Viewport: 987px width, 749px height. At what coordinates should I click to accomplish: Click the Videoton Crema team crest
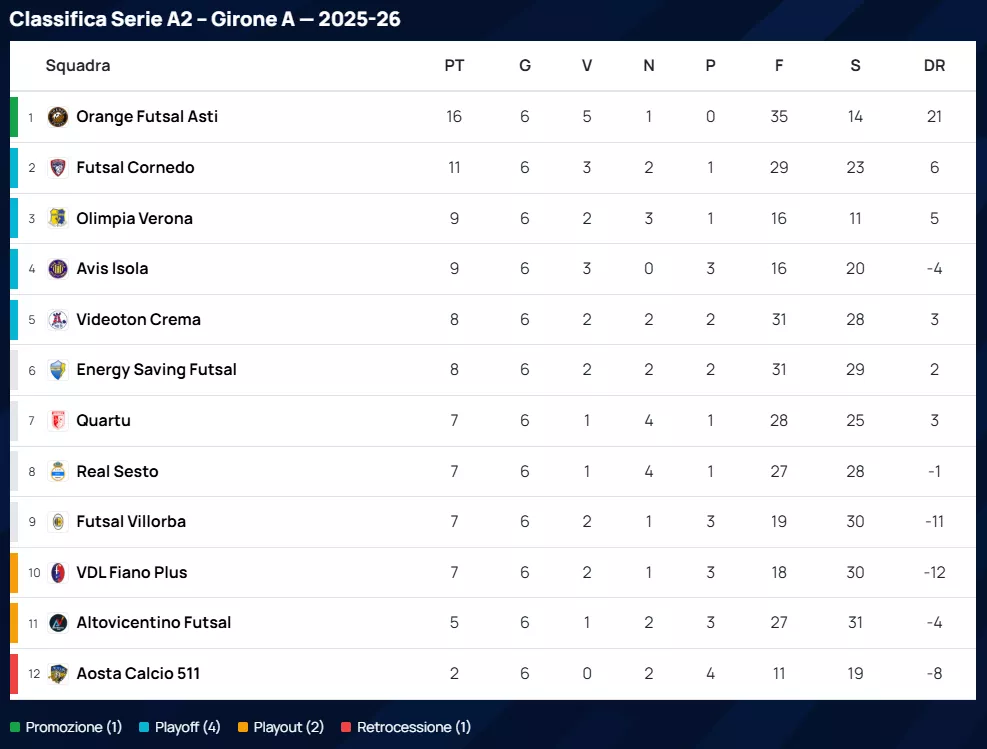coord(58,320)
